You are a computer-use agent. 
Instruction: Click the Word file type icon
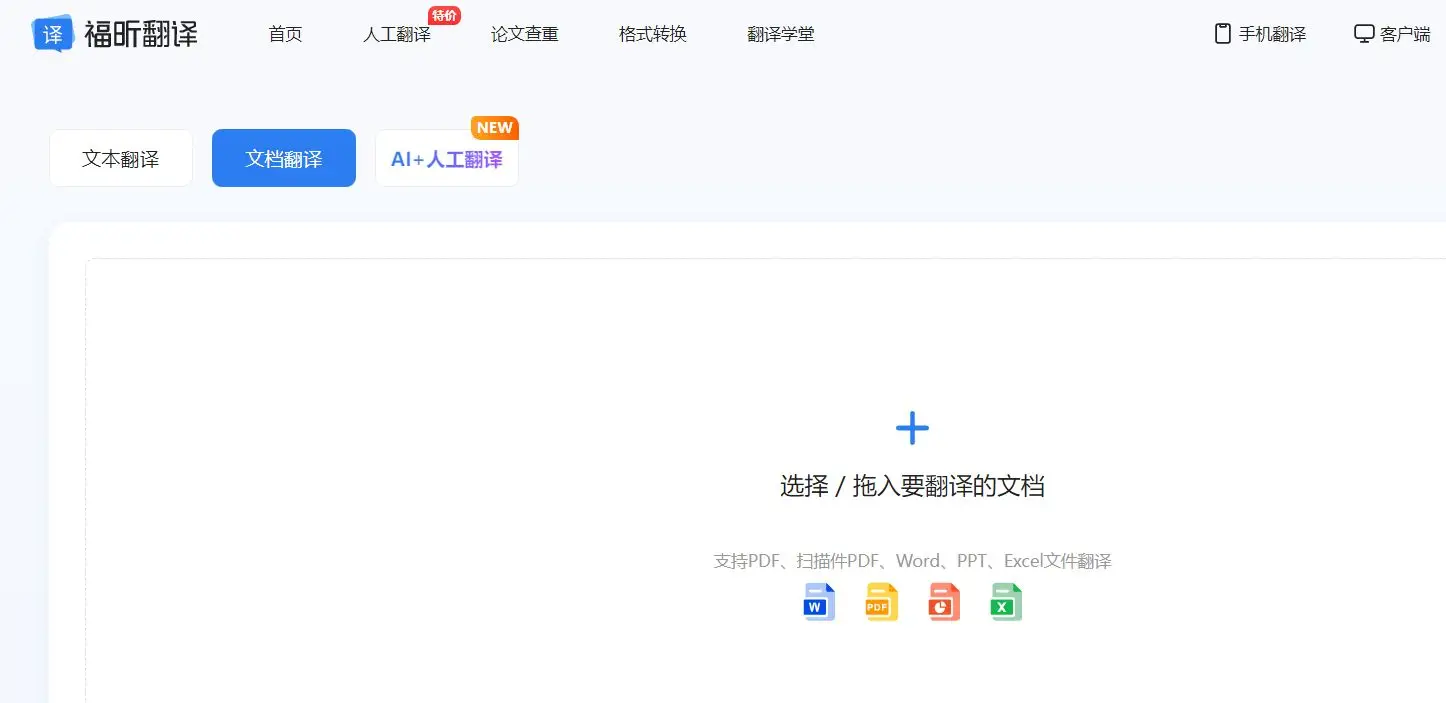point(820,602)
